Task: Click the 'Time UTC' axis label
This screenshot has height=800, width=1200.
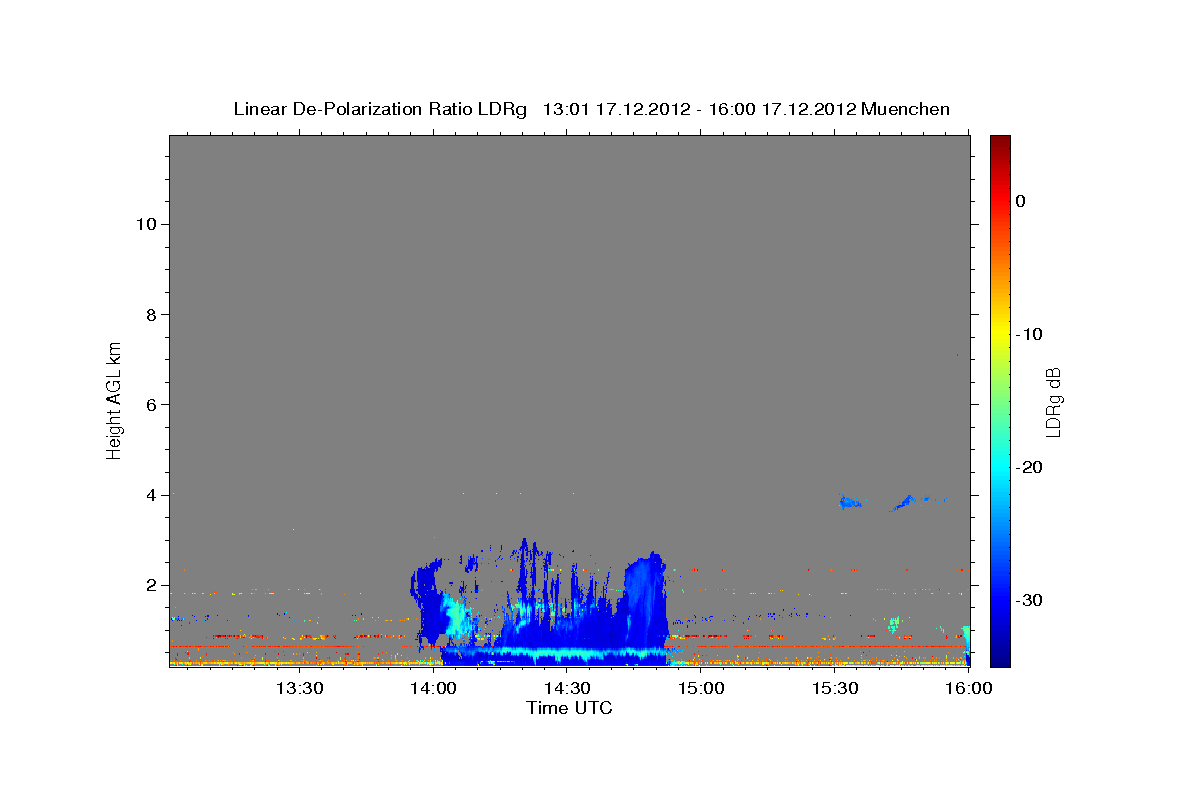Action: 569,708
